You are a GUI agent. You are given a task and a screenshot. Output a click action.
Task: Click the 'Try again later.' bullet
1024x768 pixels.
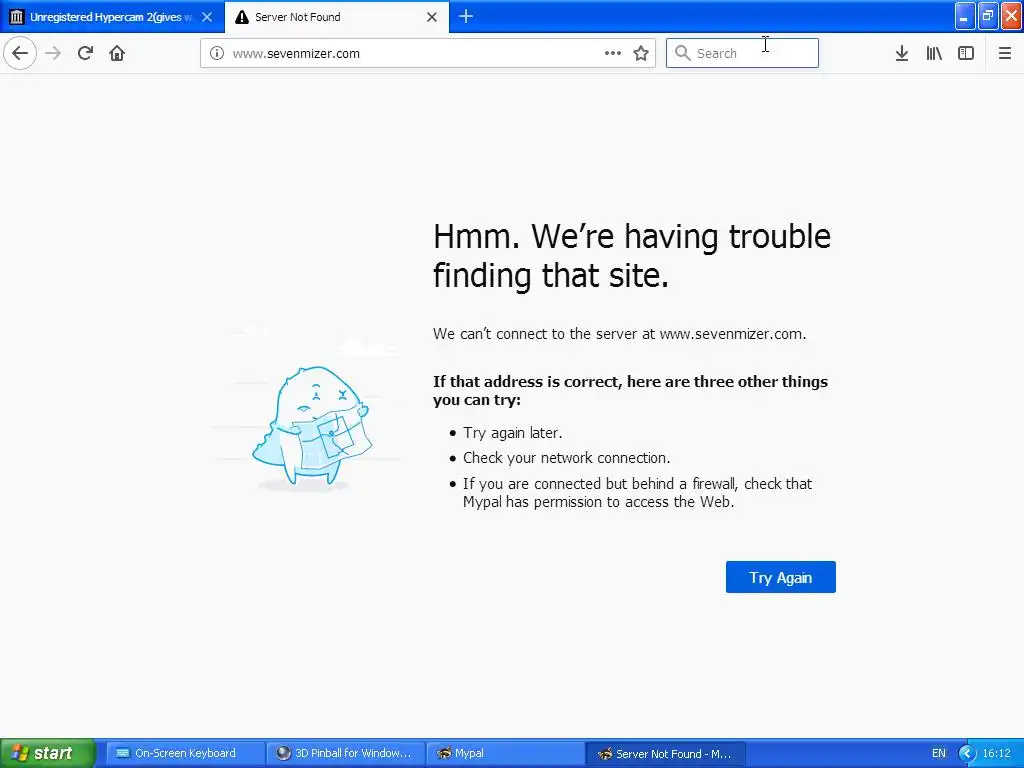513,433
